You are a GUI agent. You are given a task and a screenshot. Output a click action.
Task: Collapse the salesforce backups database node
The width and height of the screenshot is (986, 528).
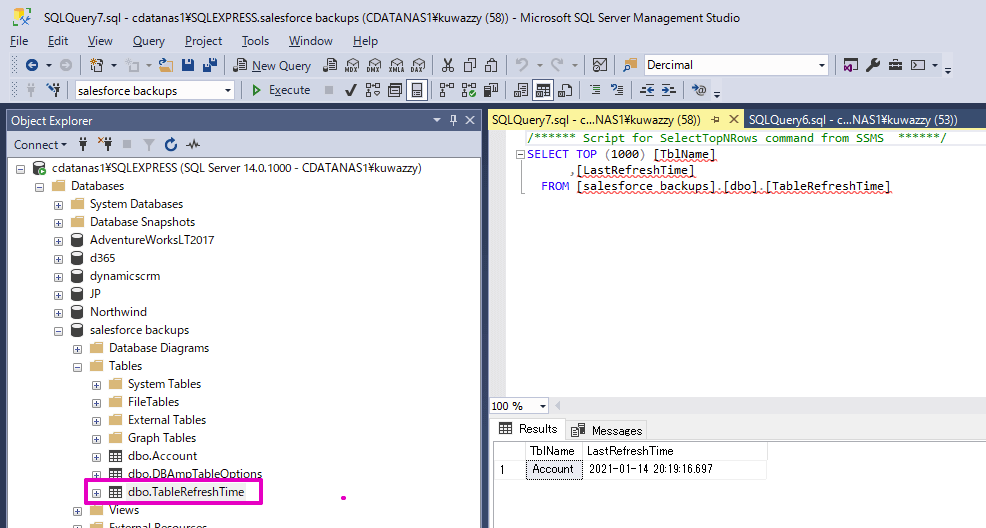pos(58,331)
